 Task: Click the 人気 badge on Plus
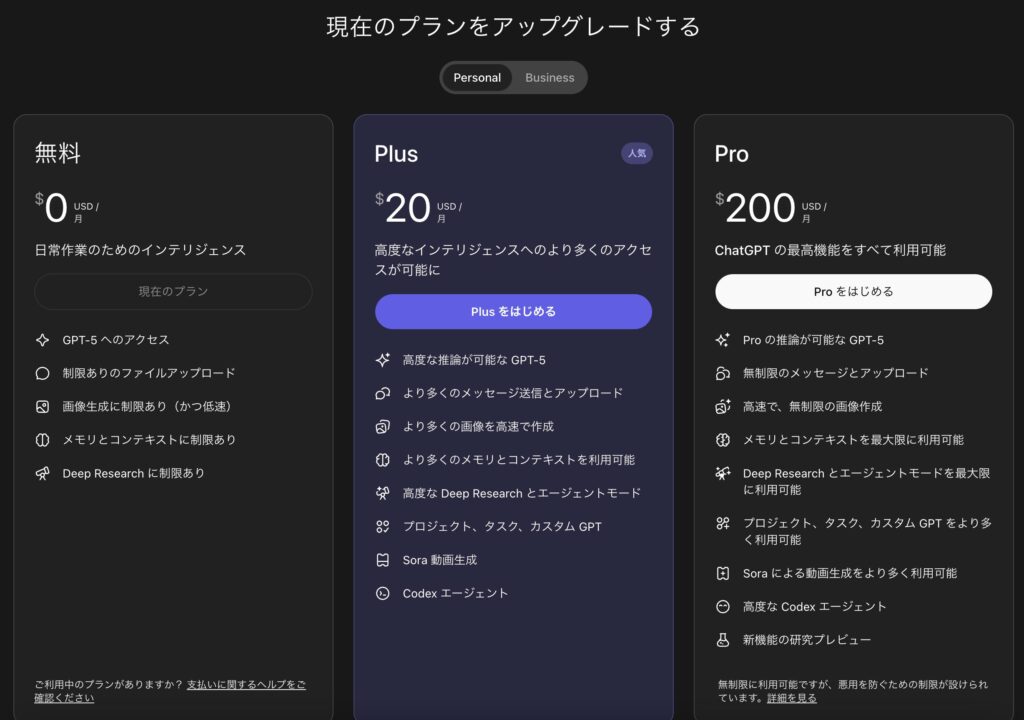pos(637,154)
